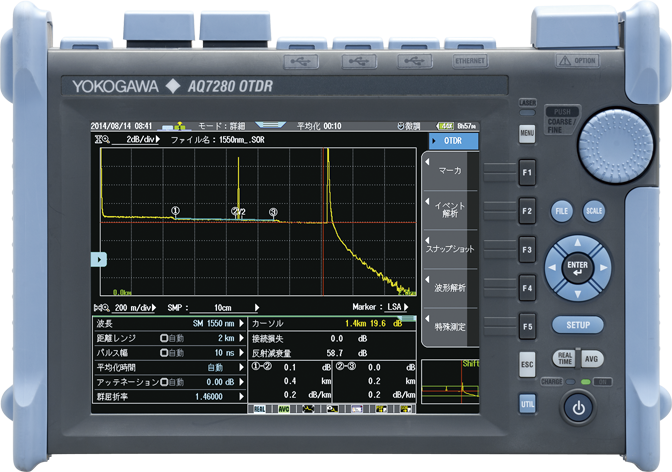This screenshot has width=672, height=472.
Task: Open the イベント解析 soft menu
Action: tap(450, 210)
